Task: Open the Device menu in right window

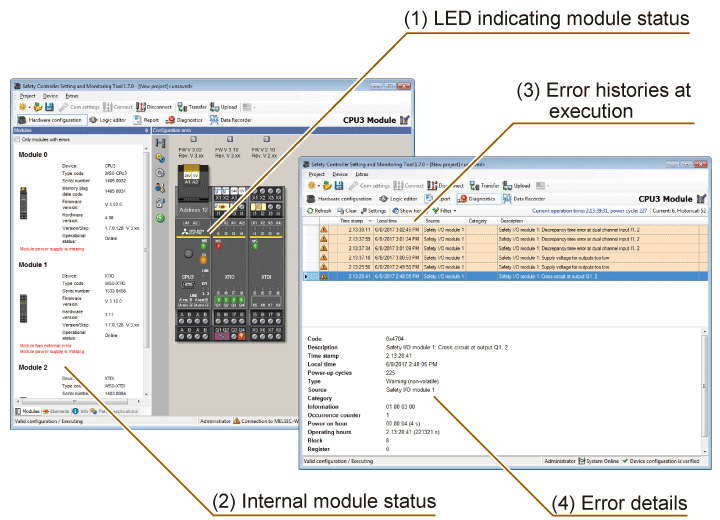Action: pos(341,174)
